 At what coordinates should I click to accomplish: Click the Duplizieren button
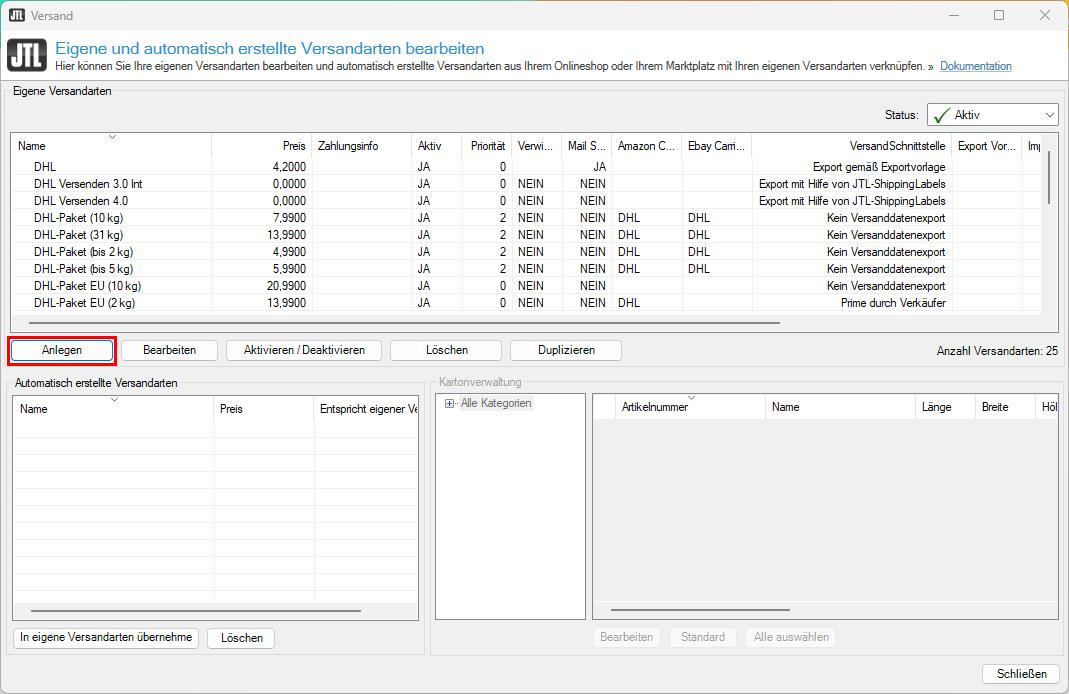pos(566,350)
